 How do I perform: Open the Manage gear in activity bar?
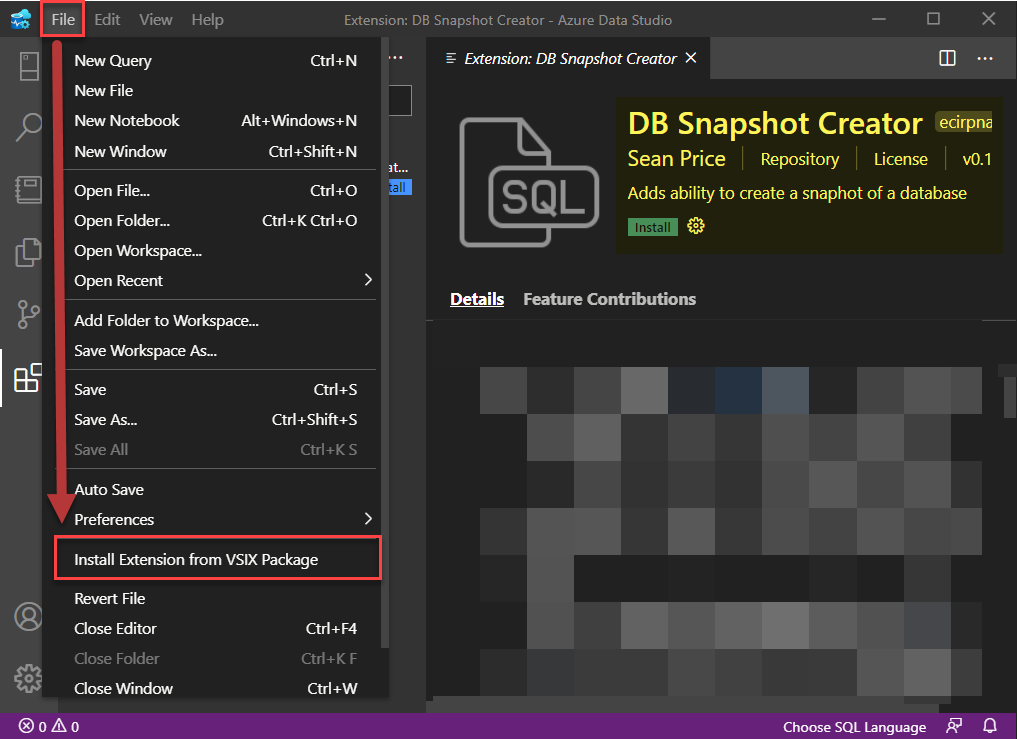(x=29, y=679)
